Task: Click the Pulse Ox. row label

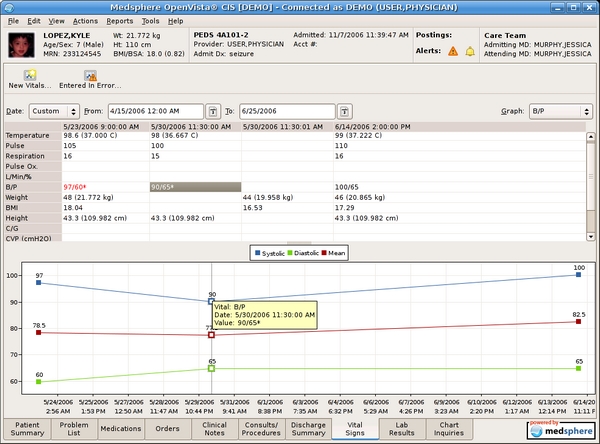Action: [21, 166]
